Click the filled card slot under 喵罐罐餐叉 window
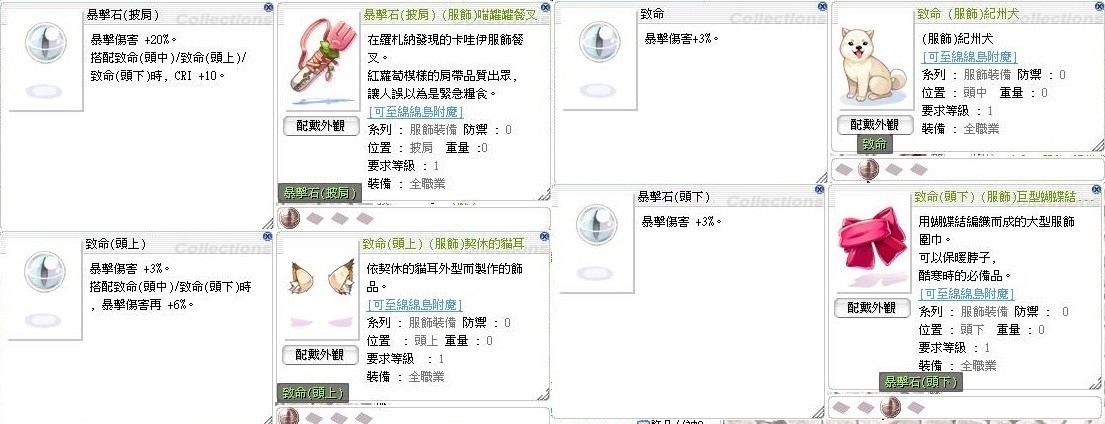This screenshot has height=424, width=1105. (289, 218)
